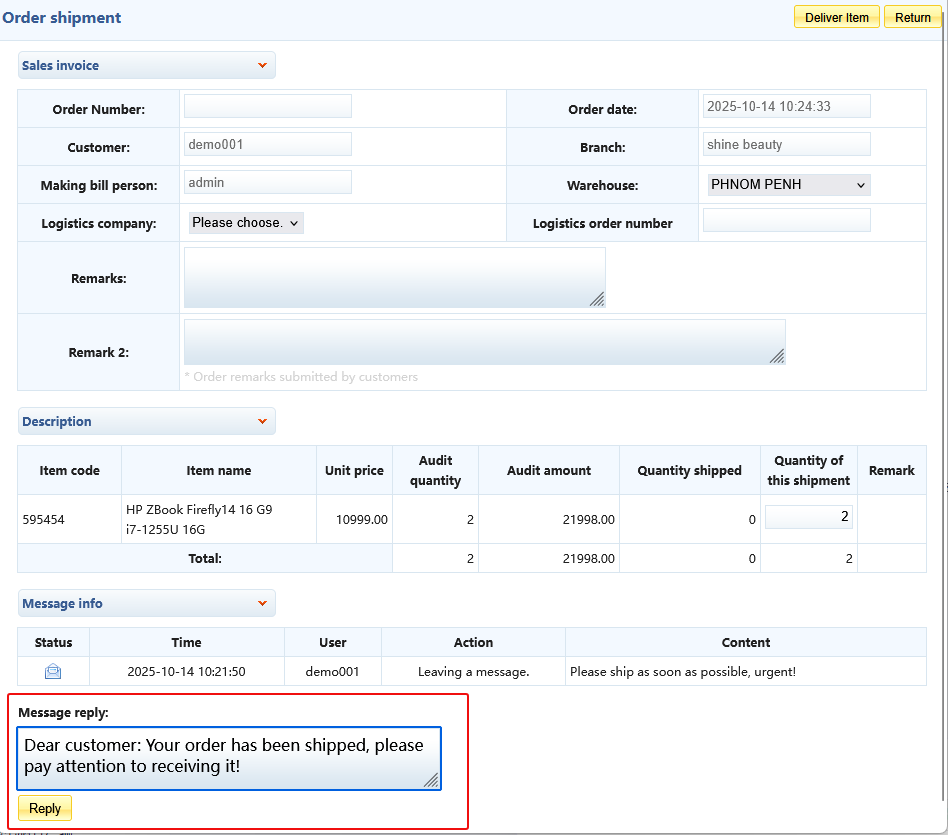Open the Warehouse dropdown showing PHNOM PENH
This screenshot has width=948, height=835.
(788, 185)
